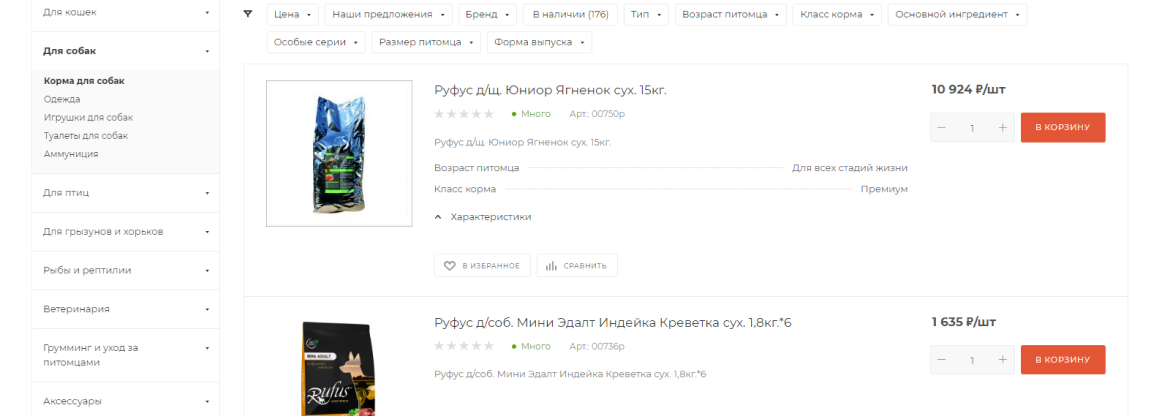Image resolution: width=1170 pixels, height=416 pixels.
Task: Open the Наши предложения filter dropdown
Action: coord(389,15)
